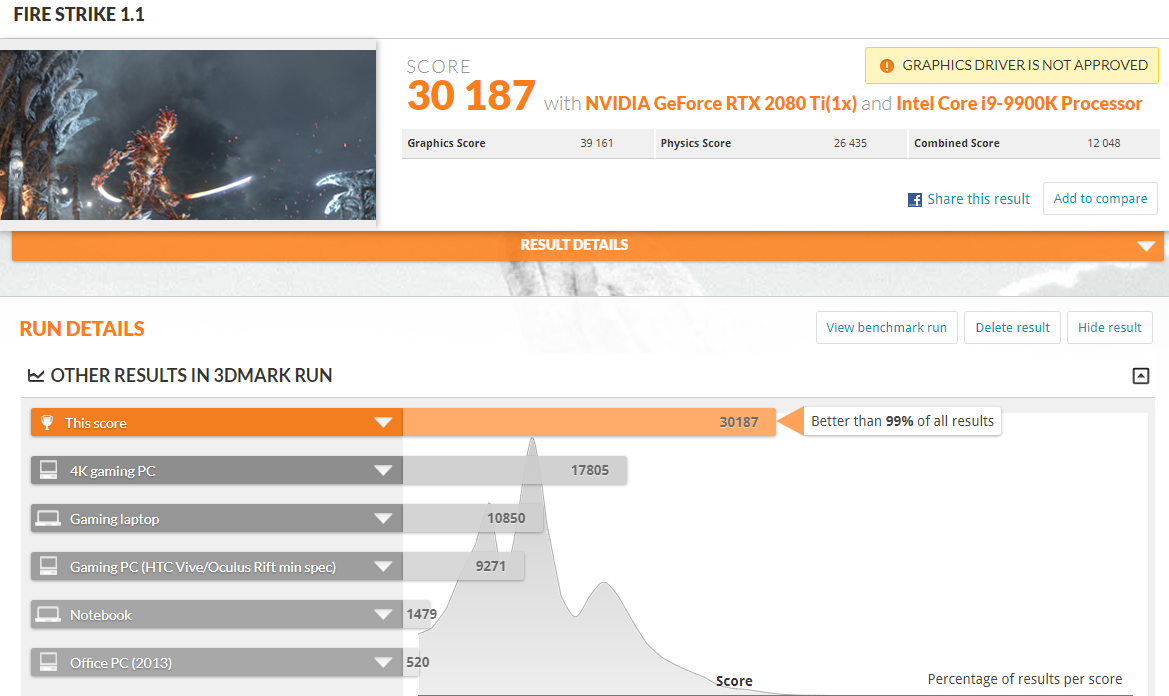Click the Score axis label on chart
1169x696 pixels.
734,681
